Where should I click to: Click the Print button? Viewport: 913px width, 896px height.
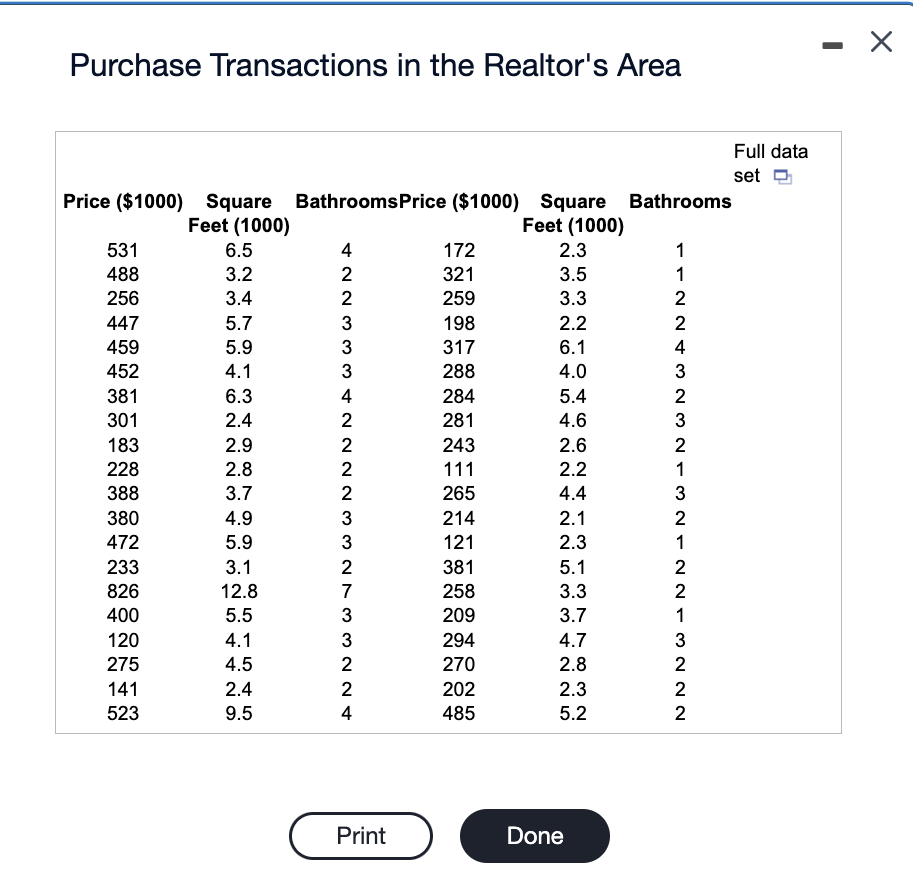point(361,835)
